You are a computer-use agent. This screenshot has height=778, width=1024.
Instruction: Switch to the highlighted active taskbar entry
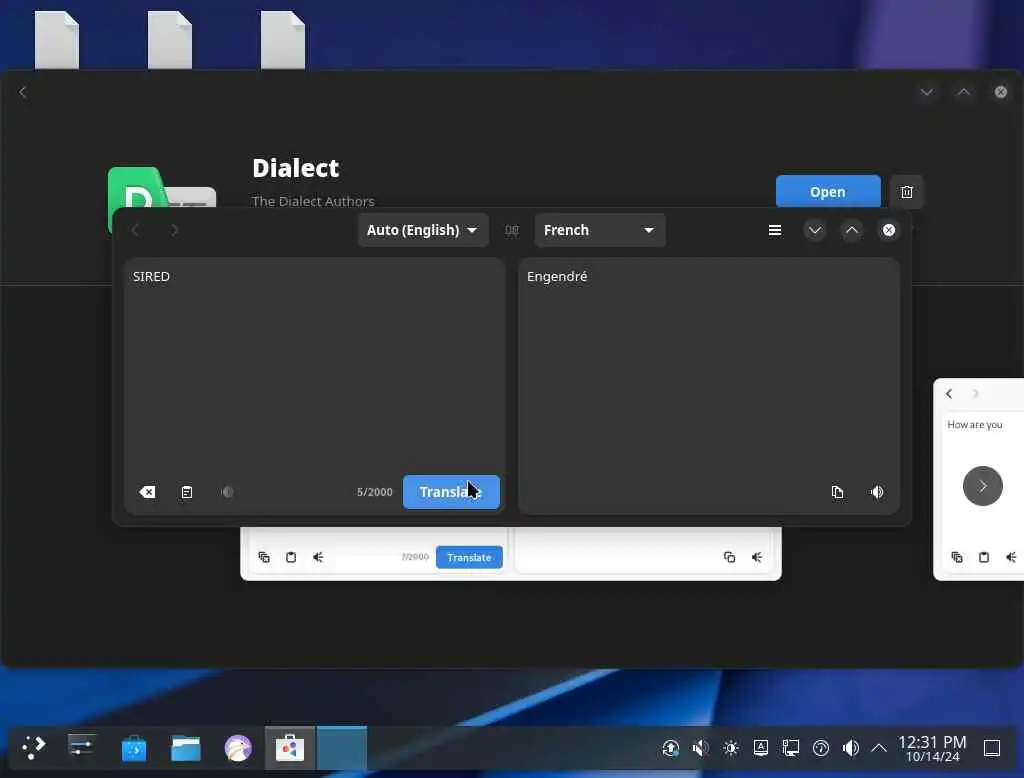point(342,747)
